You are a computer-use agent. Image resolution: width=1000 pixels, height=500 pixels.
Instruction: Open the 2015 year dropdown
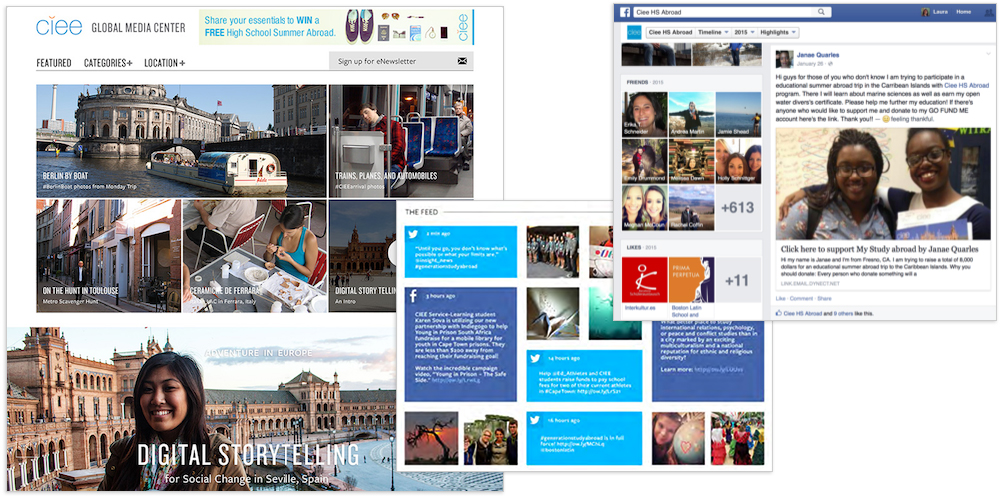(x=743, y=32)
